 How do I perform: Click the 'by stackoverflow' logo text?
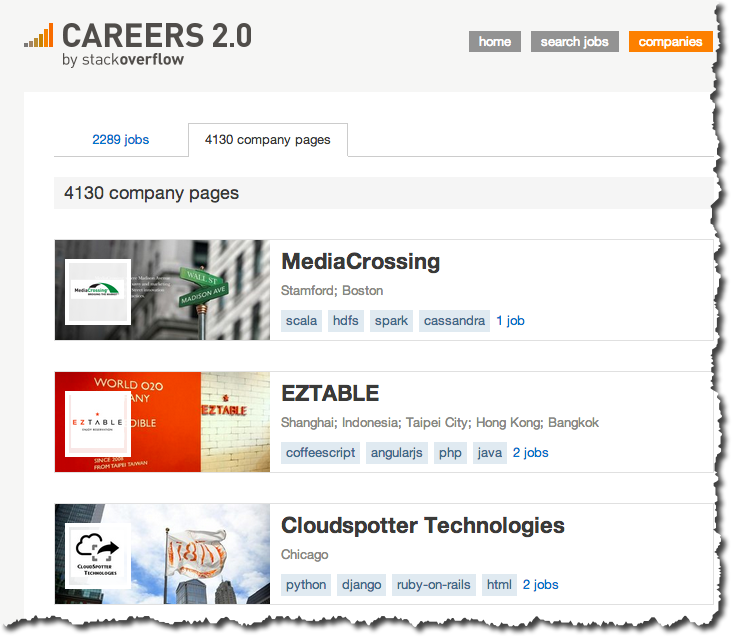[x=123, y=60]
